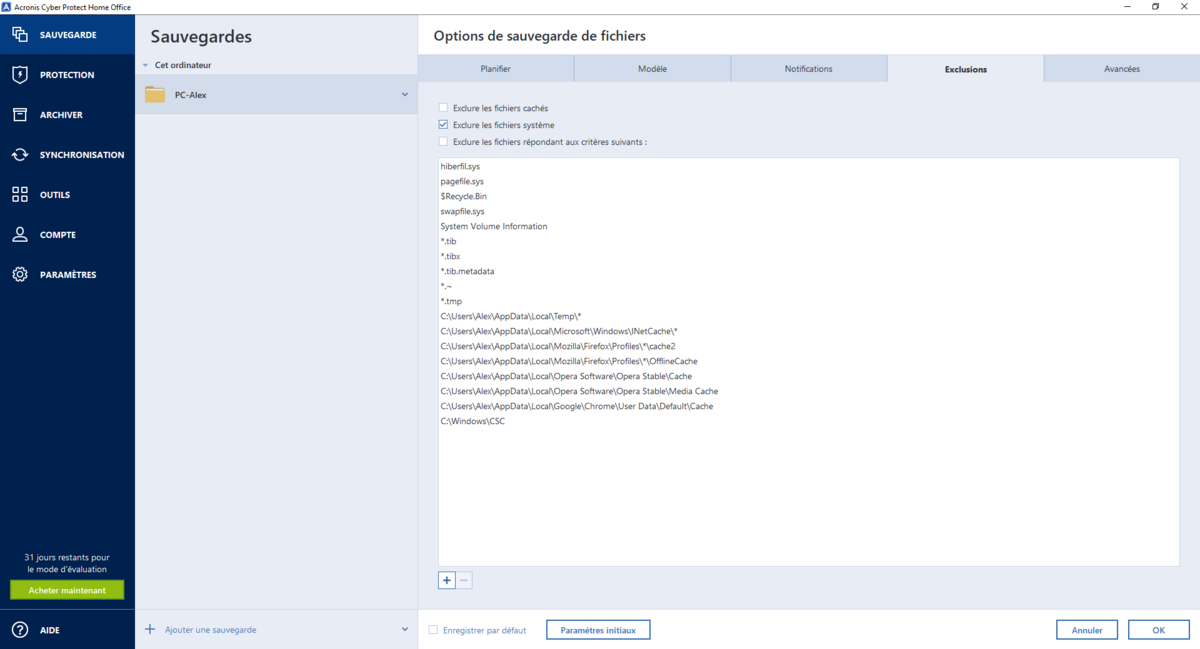Select the *.~ exclusion entry
Screen dimensions: 1200x649
tap(446, 286)
